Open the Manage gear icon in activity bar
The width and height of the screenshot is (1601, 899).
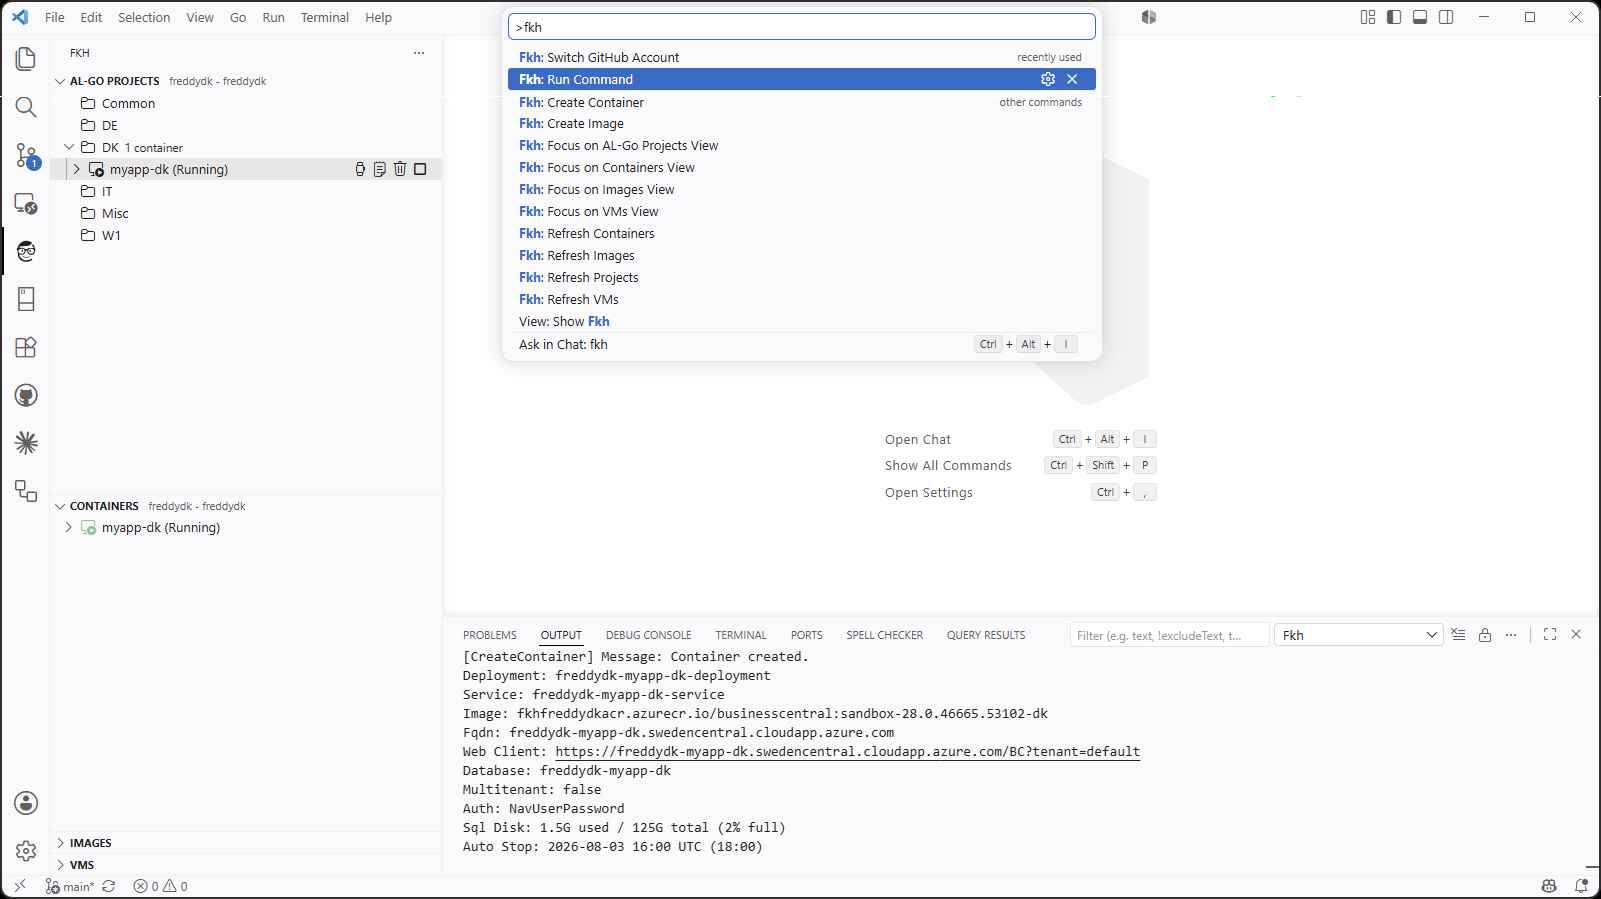[x=26, y=851]
